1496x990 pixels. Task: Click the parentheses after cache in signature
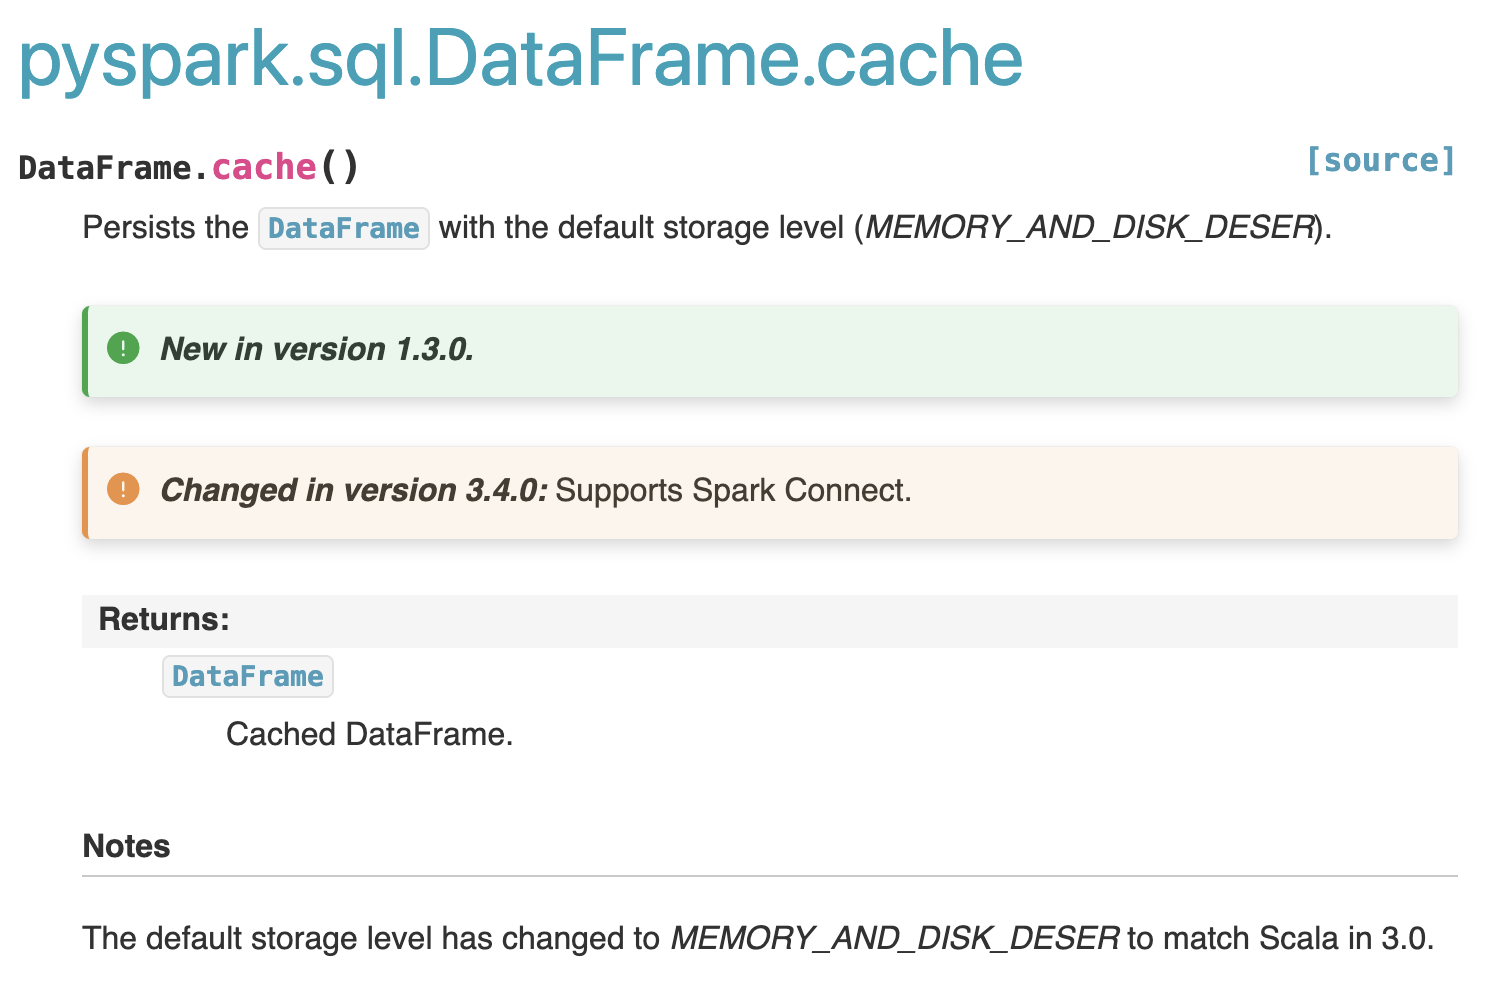click(x=339, y=167)
